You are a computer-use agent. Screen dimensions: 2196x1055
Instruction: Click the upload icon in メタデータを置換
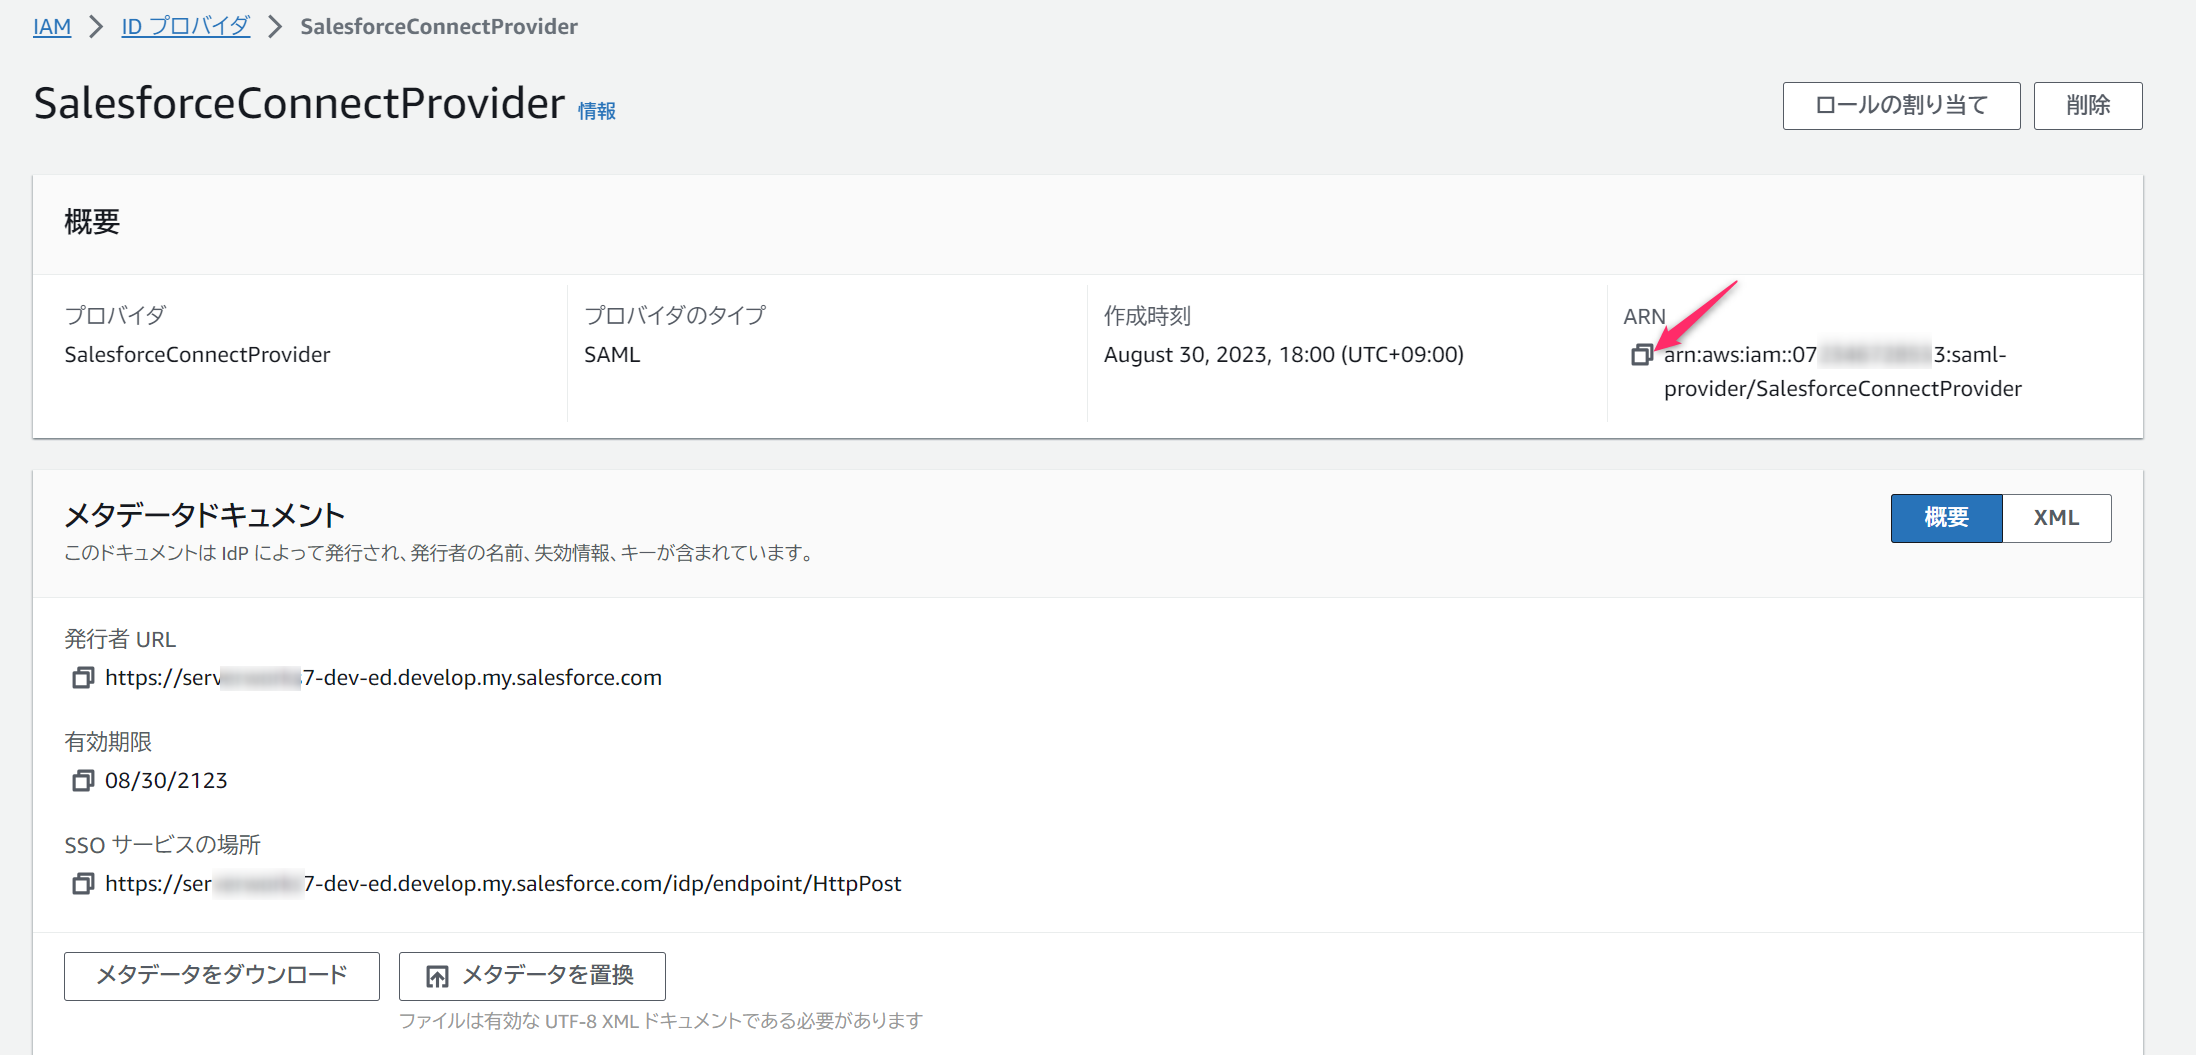point(437,976)
